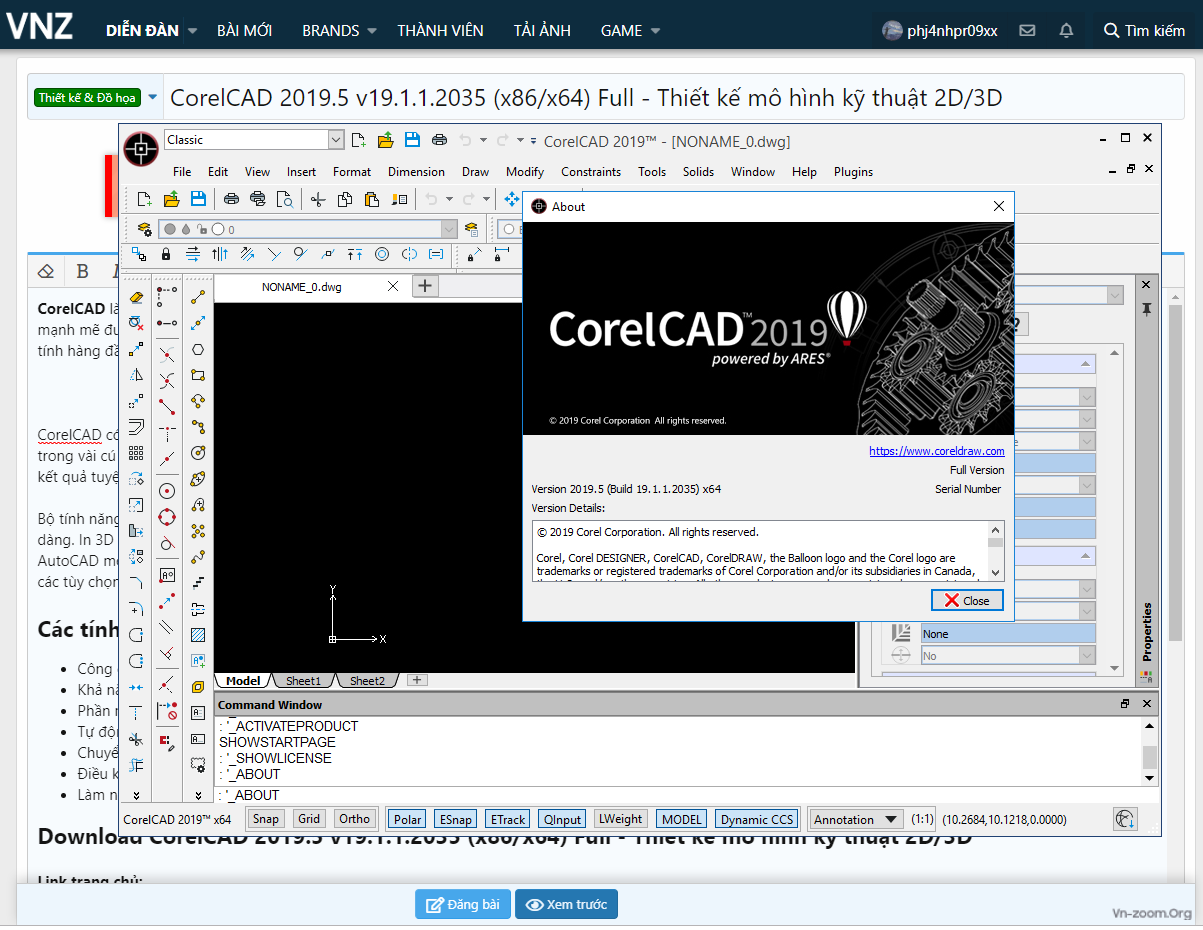Expand the DIỄN ĐÀN menu arrow
The height and width of the screenshot is (930, 1203).
coord(192,31)
